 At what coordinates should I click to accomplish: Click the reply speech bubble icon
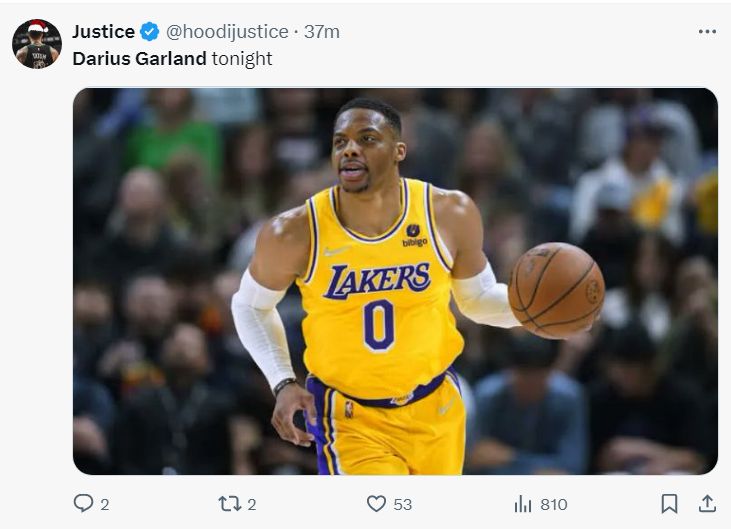(x=84, y=504)
